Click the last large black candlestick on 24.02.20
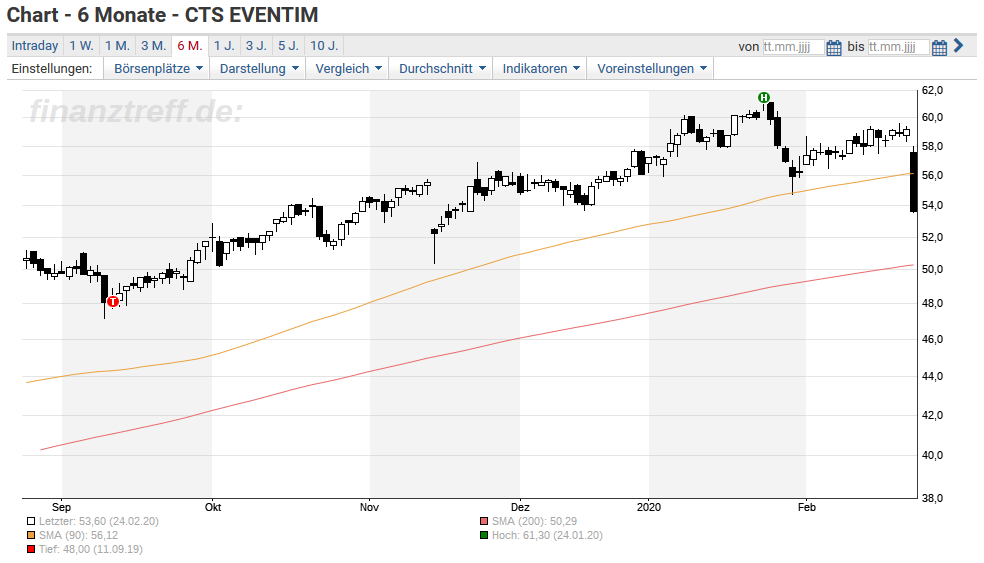The width and height of the screenshot is (984, 563). (914, 182)
